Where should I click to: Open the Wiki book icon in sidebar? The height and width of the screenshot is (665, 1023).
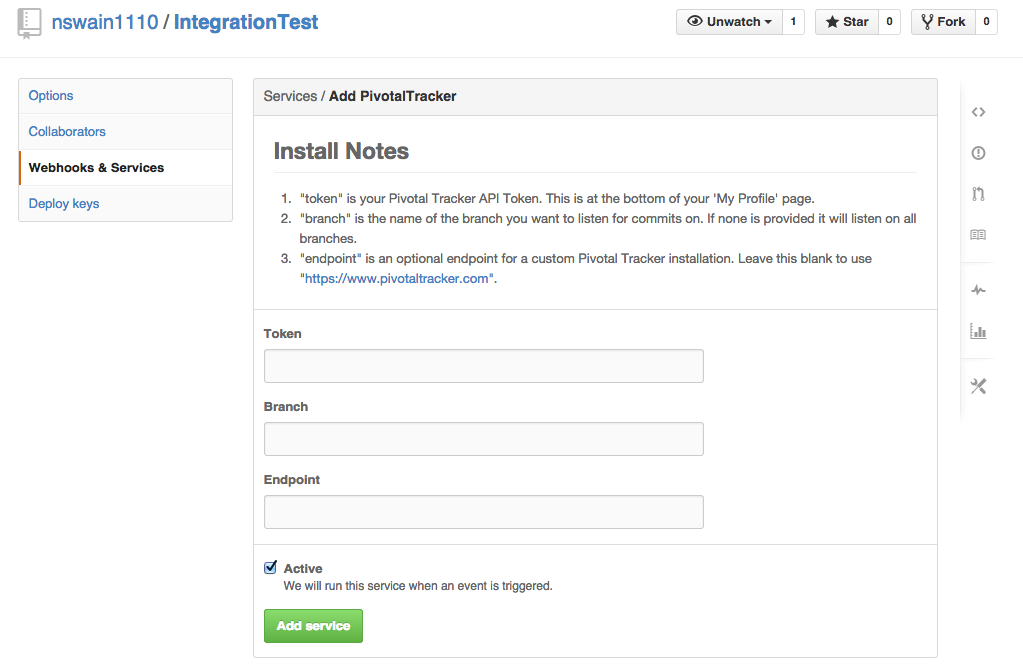click(978, 234)
